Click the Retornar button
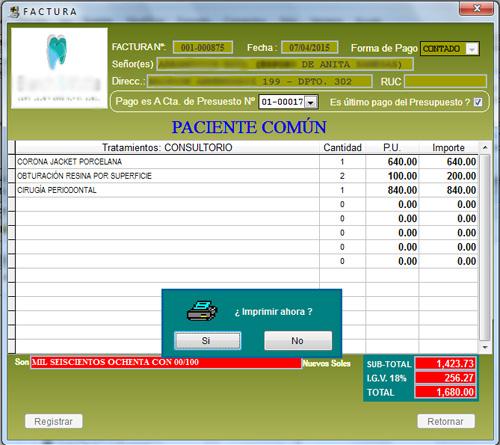Screen dimensions: 500x445 (x=446, y=421)
